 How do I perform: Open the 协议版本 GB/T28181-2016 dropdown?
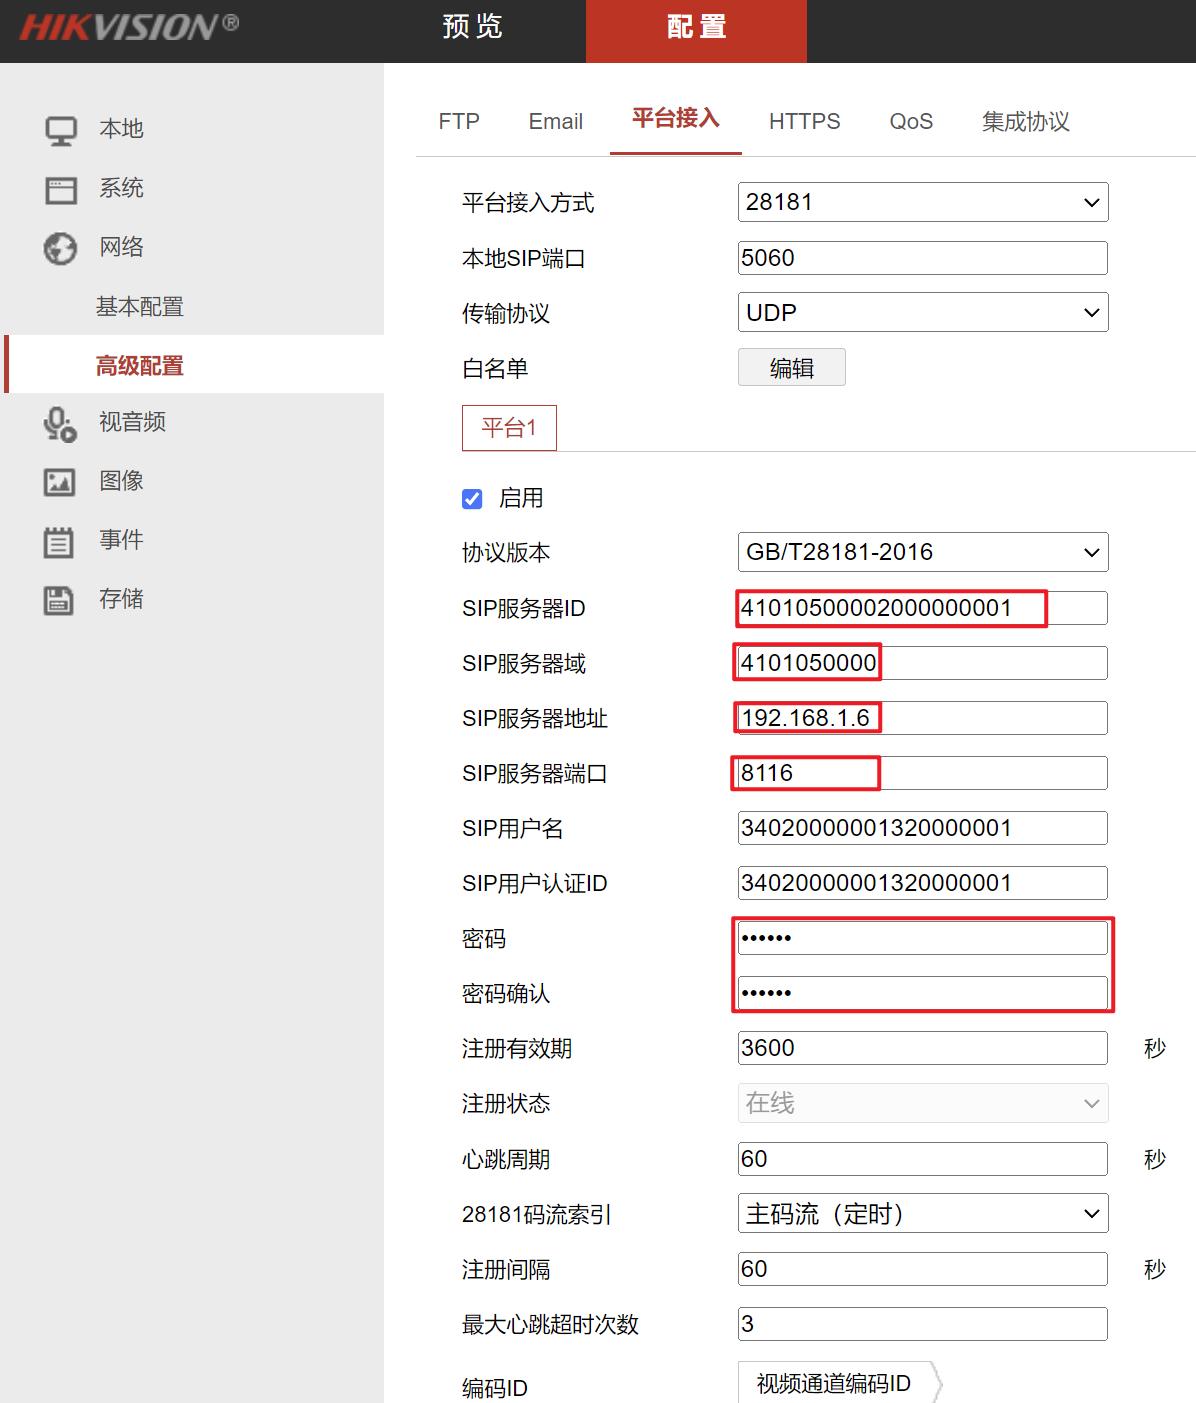tap(922, 553)
